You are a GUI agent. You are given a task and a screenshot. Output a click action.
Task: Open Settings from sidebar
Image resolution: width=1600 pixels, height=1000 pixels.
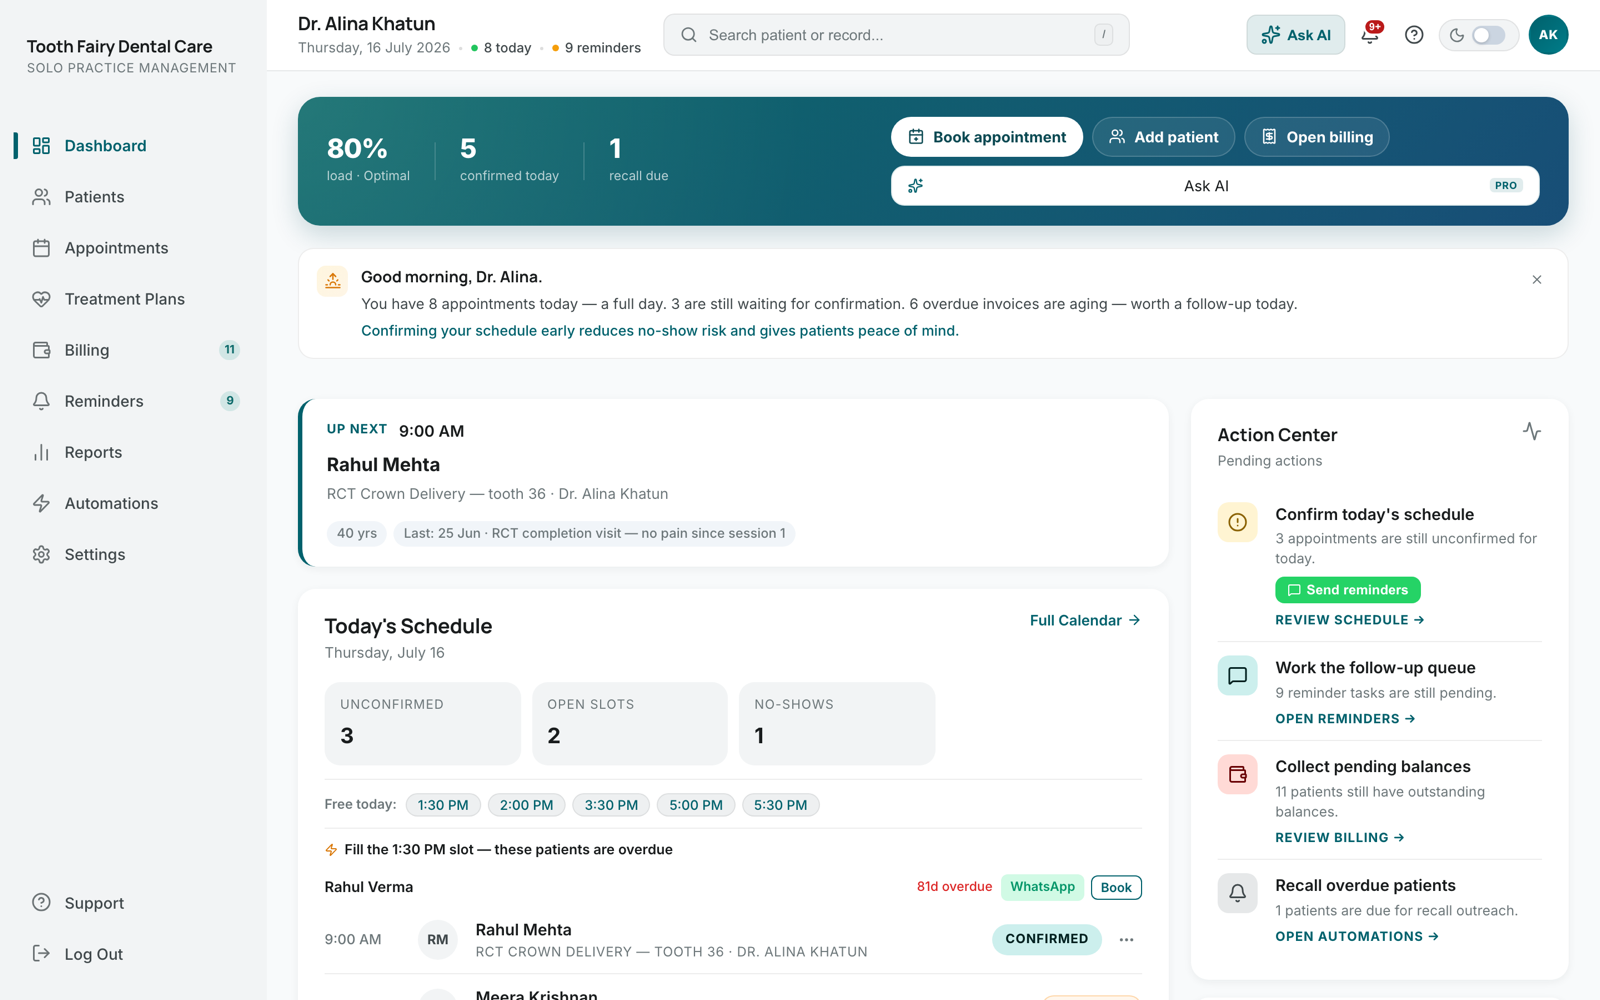click(133, 554)
